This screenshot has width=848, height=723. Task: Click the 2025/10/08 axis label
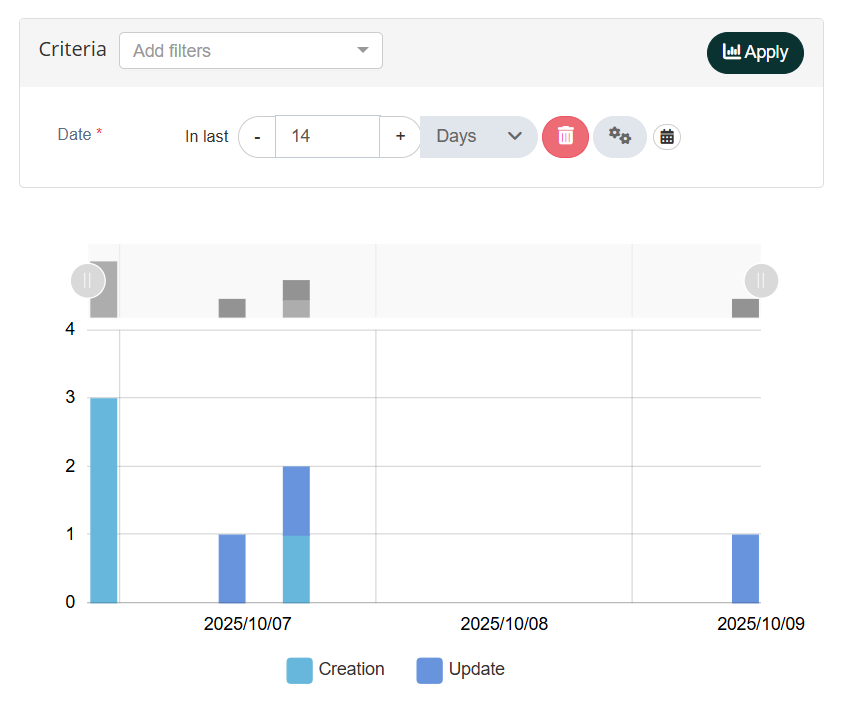tap(504, 624)
